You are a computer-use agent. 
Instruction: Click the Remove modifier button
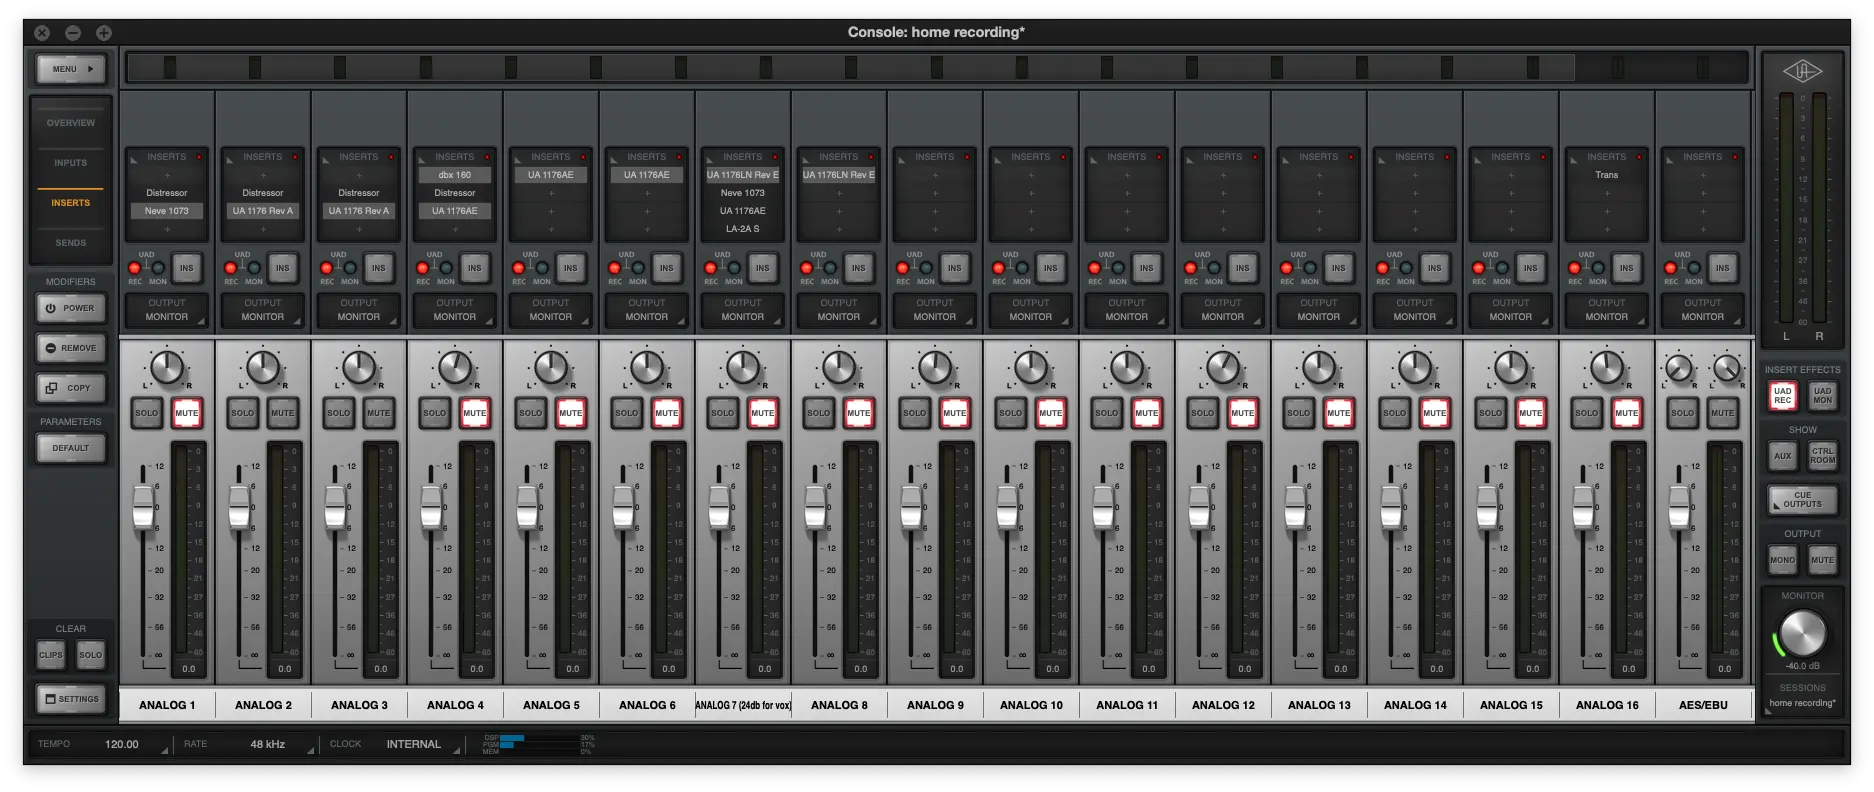point(71,348)
